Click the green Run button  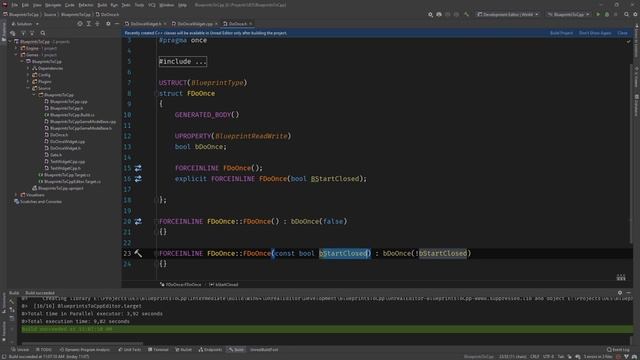coord(598,14)
